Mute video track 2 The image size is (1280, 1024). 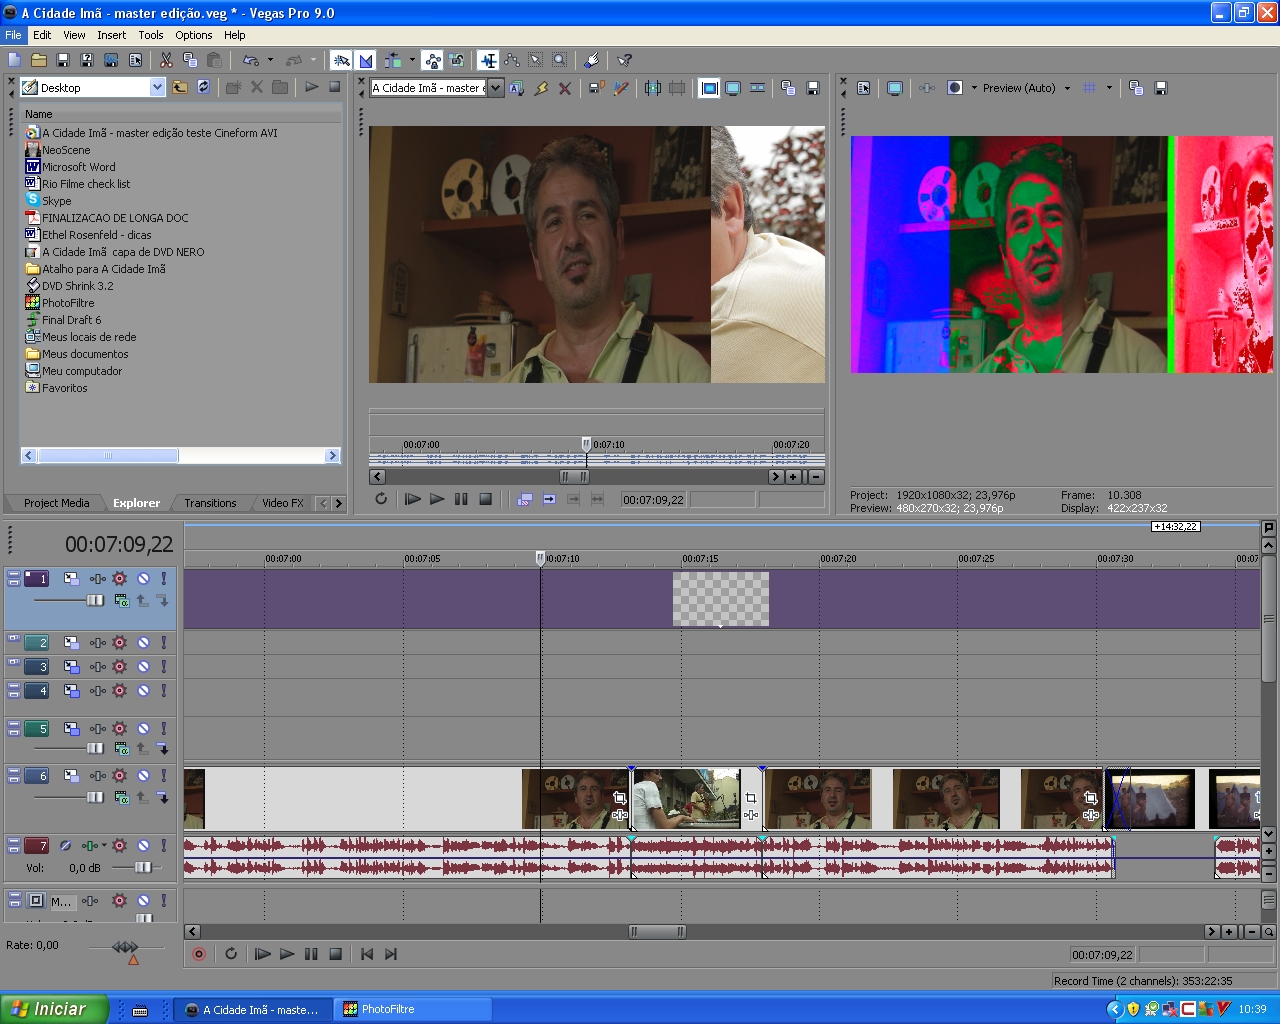coord(143,643)
